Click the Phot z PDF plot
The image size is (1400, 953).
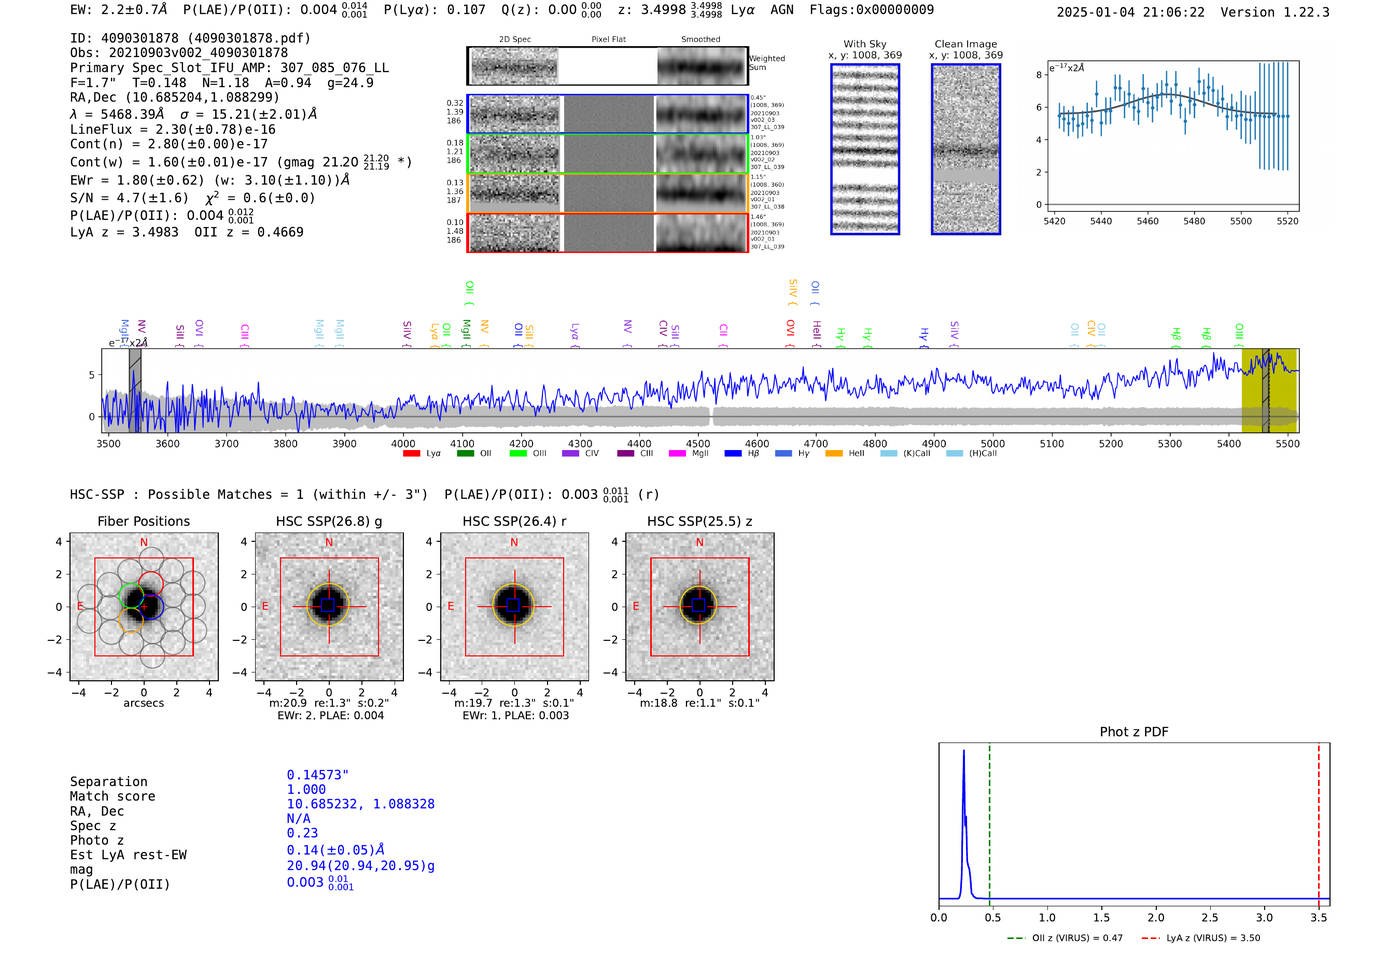tap(1134, 825)
